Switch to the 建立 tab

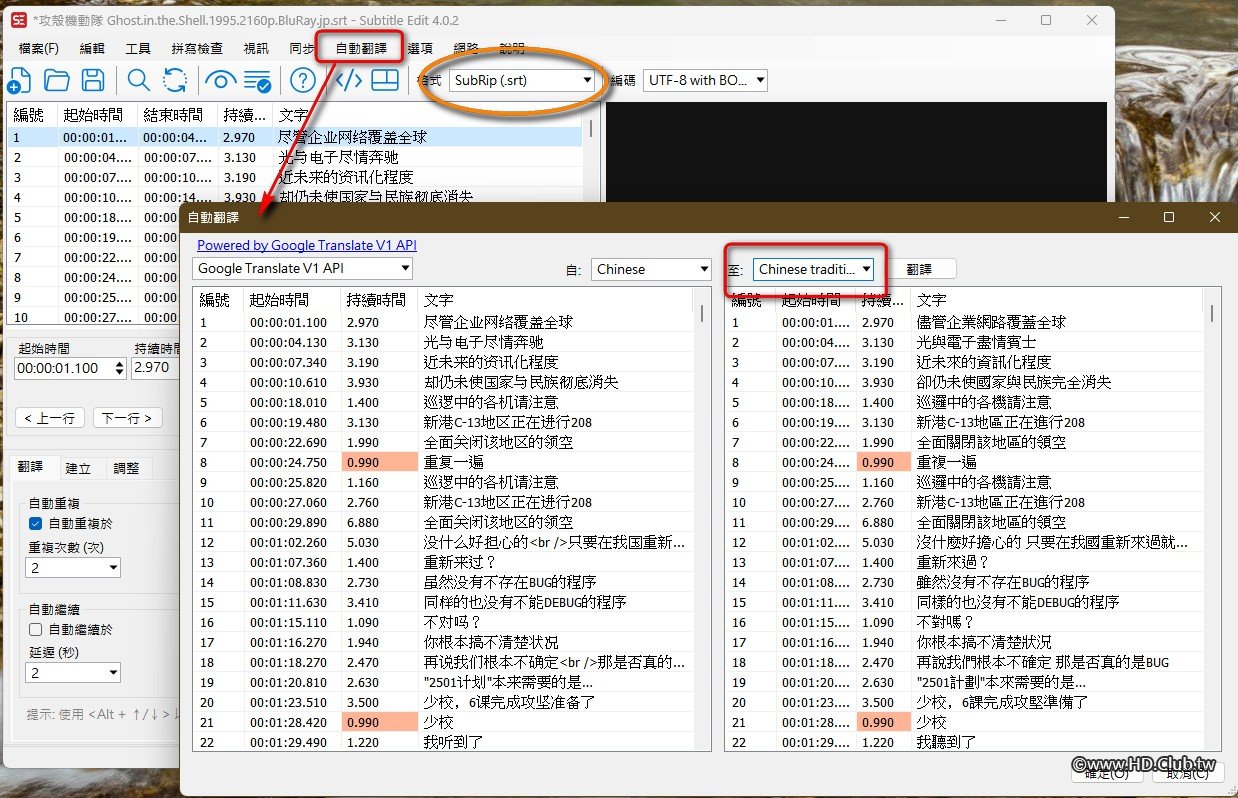78,467
